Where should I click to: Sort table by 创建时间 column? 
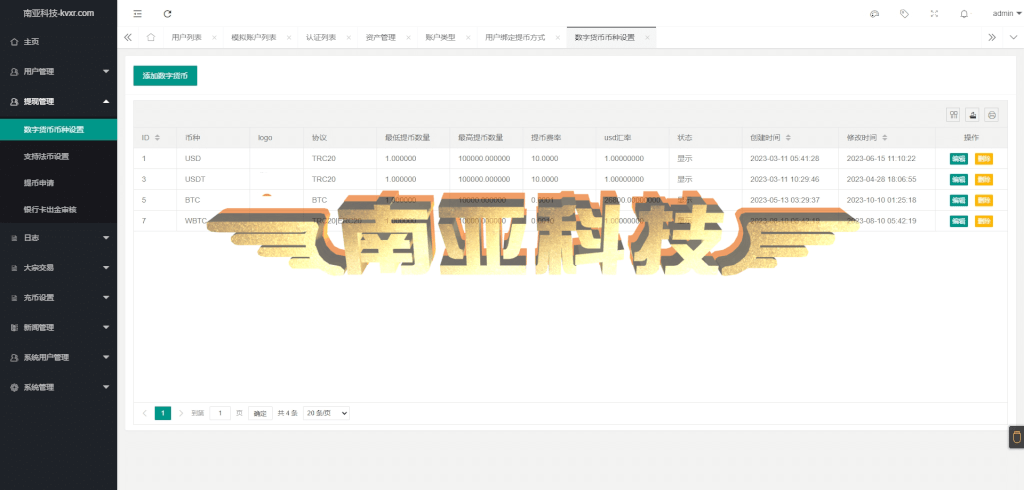(788, 138)
